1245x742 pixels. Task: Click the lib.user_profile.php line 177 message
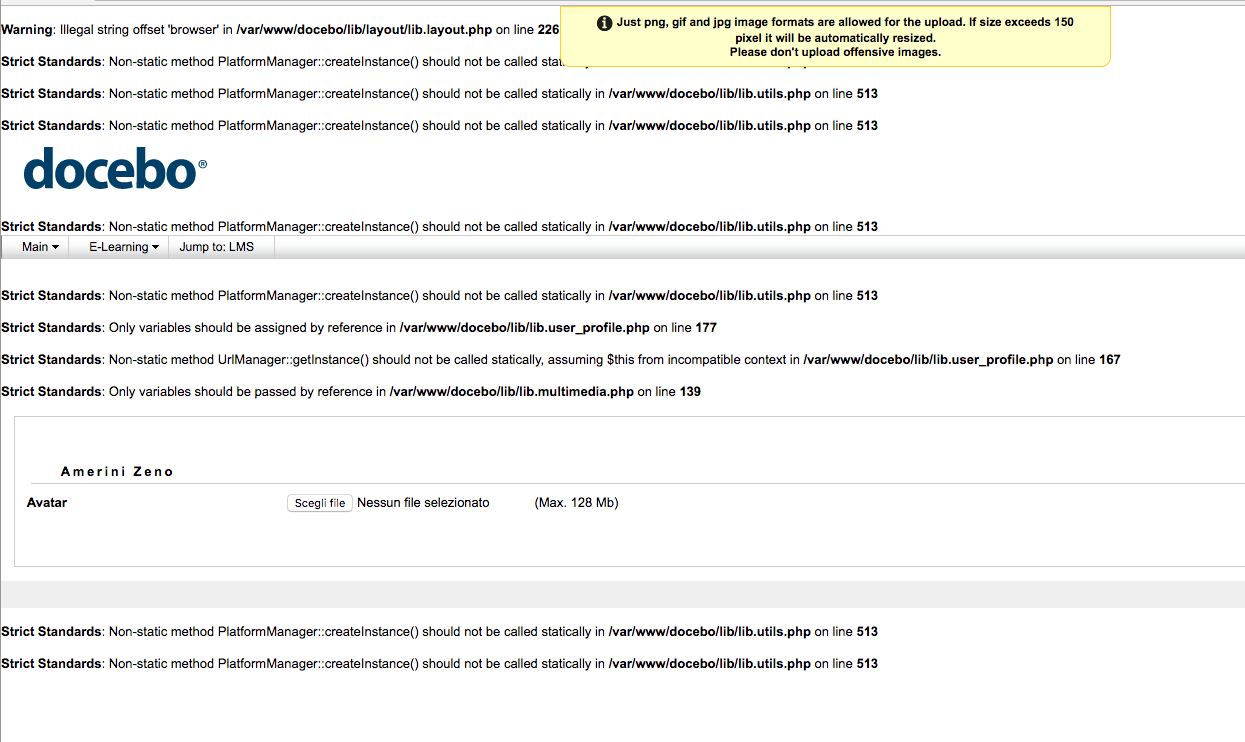(x=360, y=328)
